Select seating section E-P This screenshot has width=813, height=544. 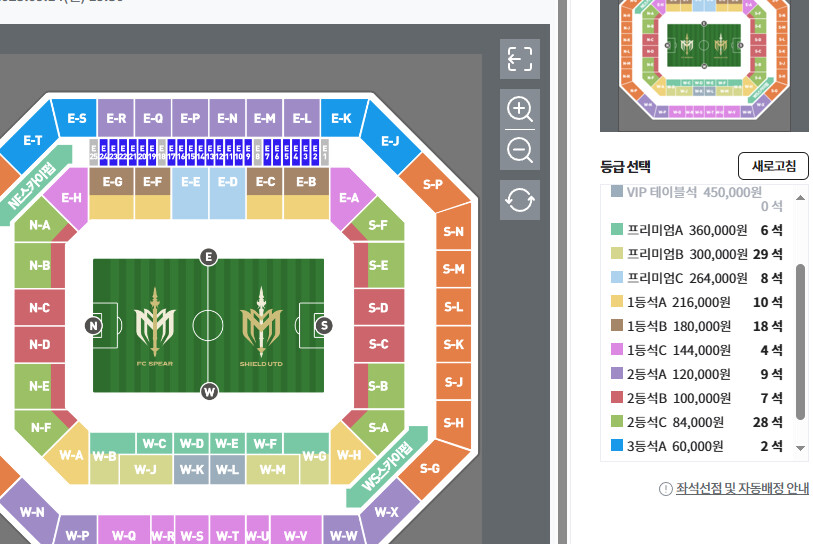pos(190,118)
